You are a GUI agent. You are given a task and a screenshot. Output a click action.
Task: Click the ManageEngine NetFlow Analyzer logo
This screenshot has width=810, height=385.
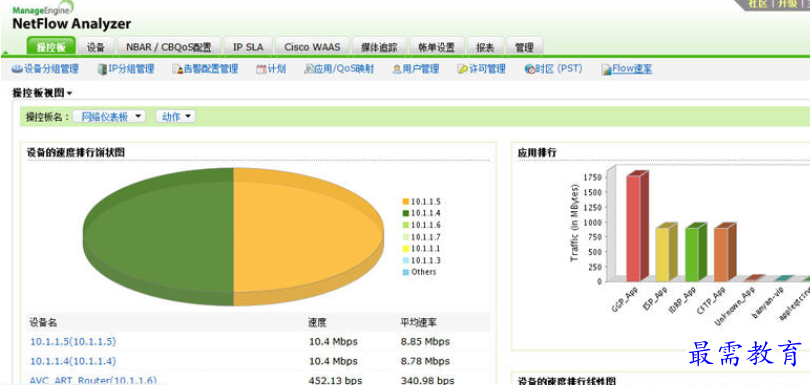click(71, 16)
